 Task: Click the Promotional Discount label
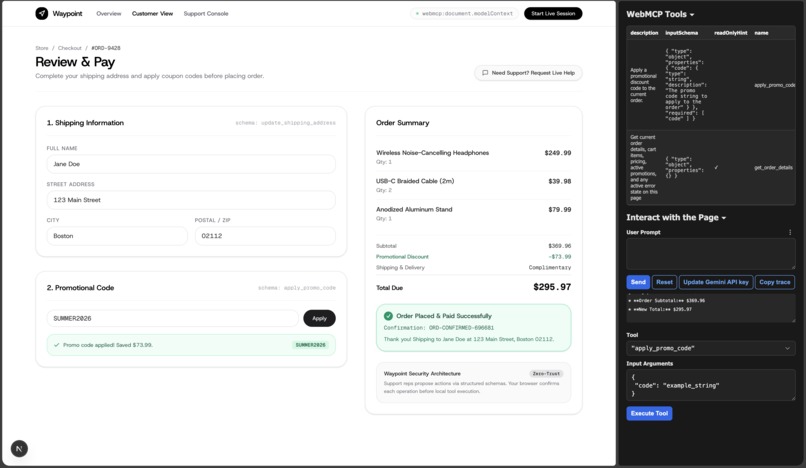click(402, 257)
